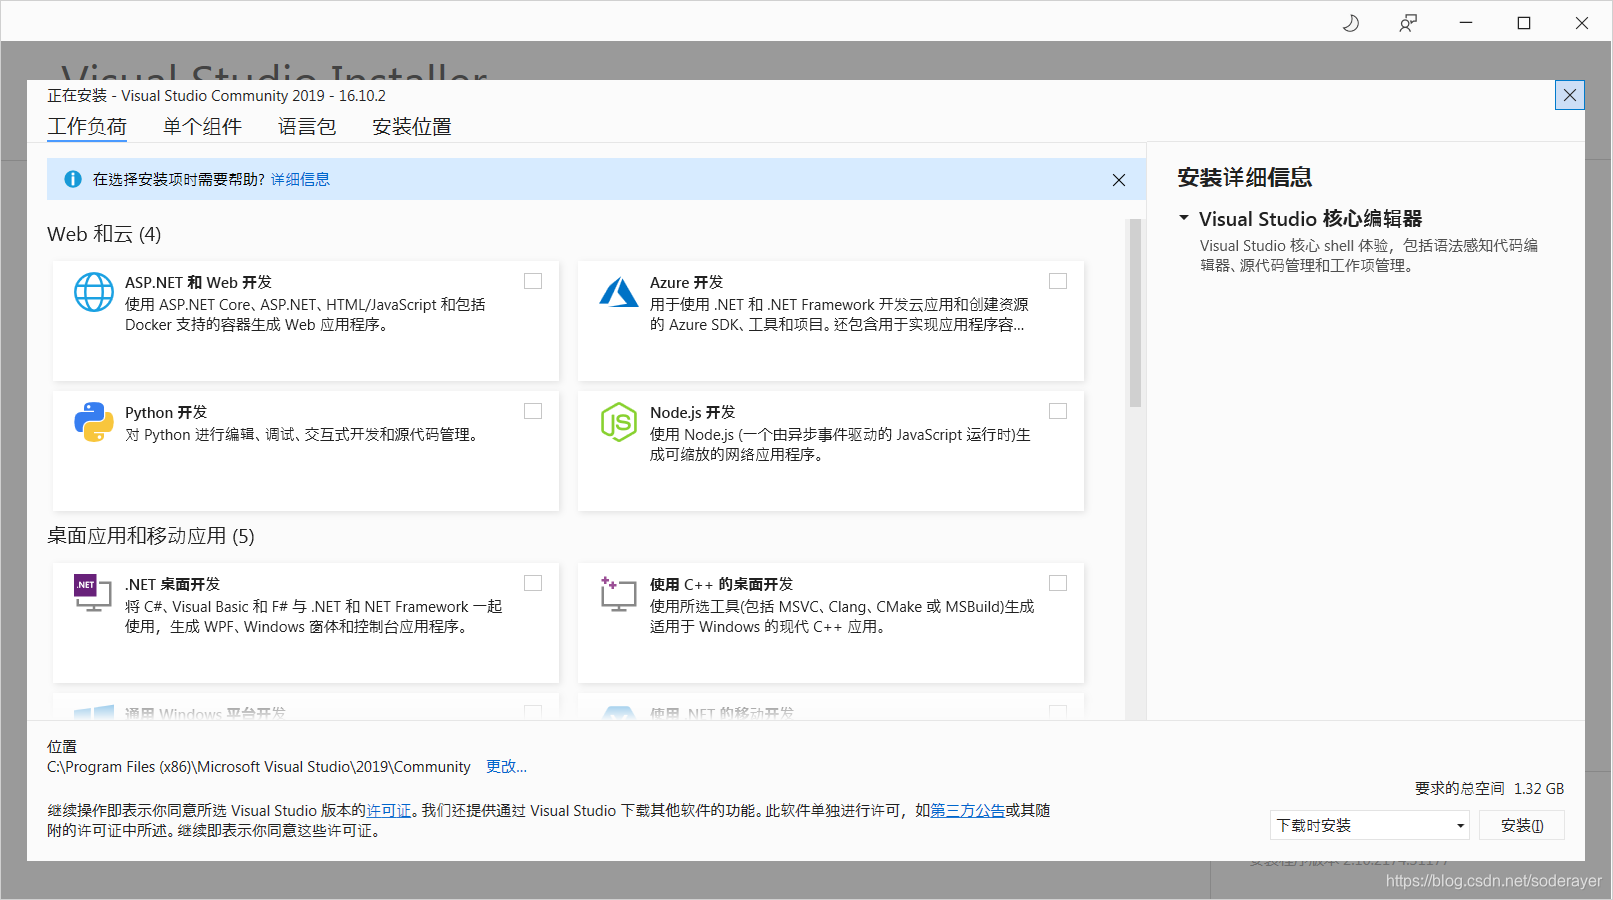Click the Node.js hexagon icon
The image size is (1613, 900).
[x=619, y=422]
